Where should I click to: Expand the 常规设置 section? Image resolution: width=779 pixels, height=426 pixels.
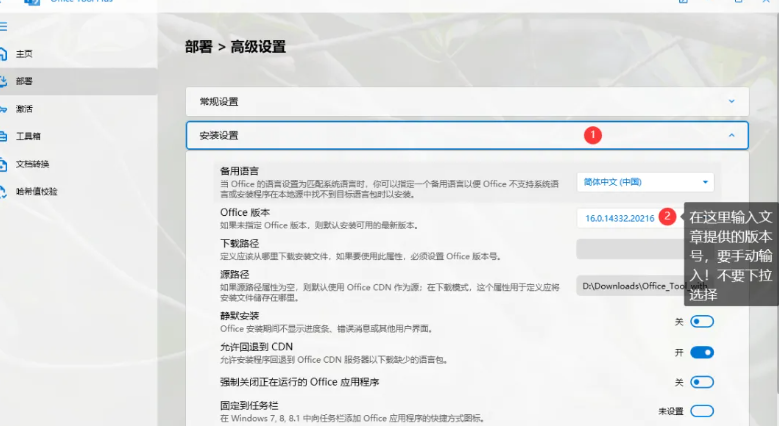tap(467, 101)
